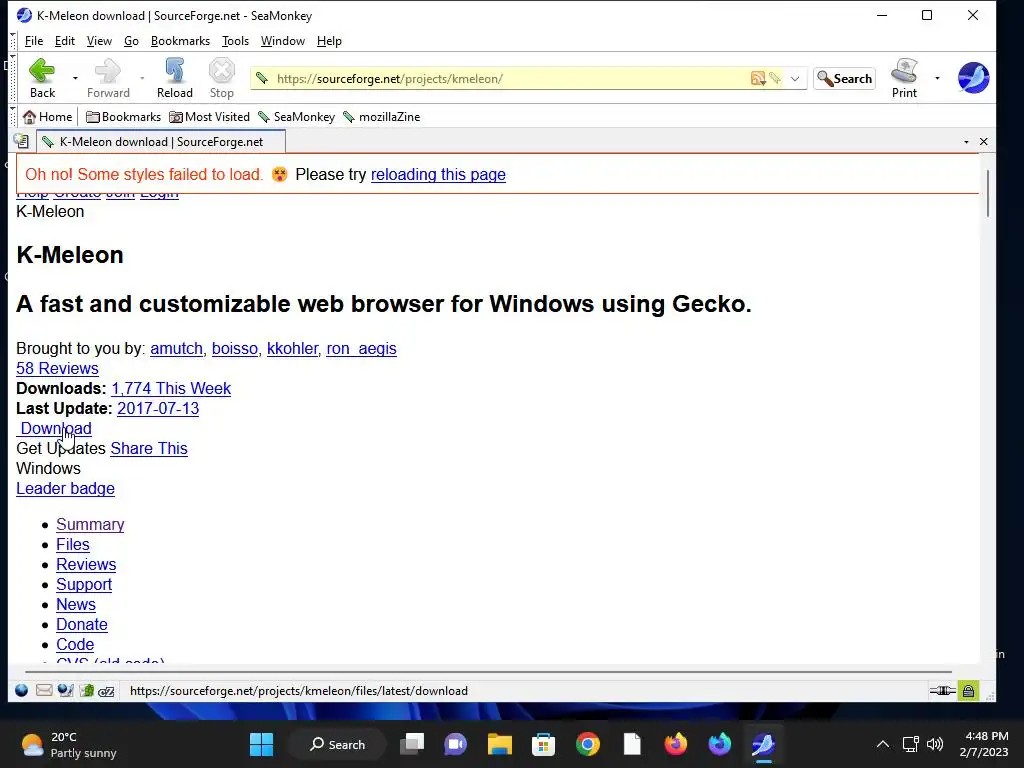This screenshot has width=1024, height=768.
Task: Open the Bookmarks folder in toolbar
Action: (123, 117)
